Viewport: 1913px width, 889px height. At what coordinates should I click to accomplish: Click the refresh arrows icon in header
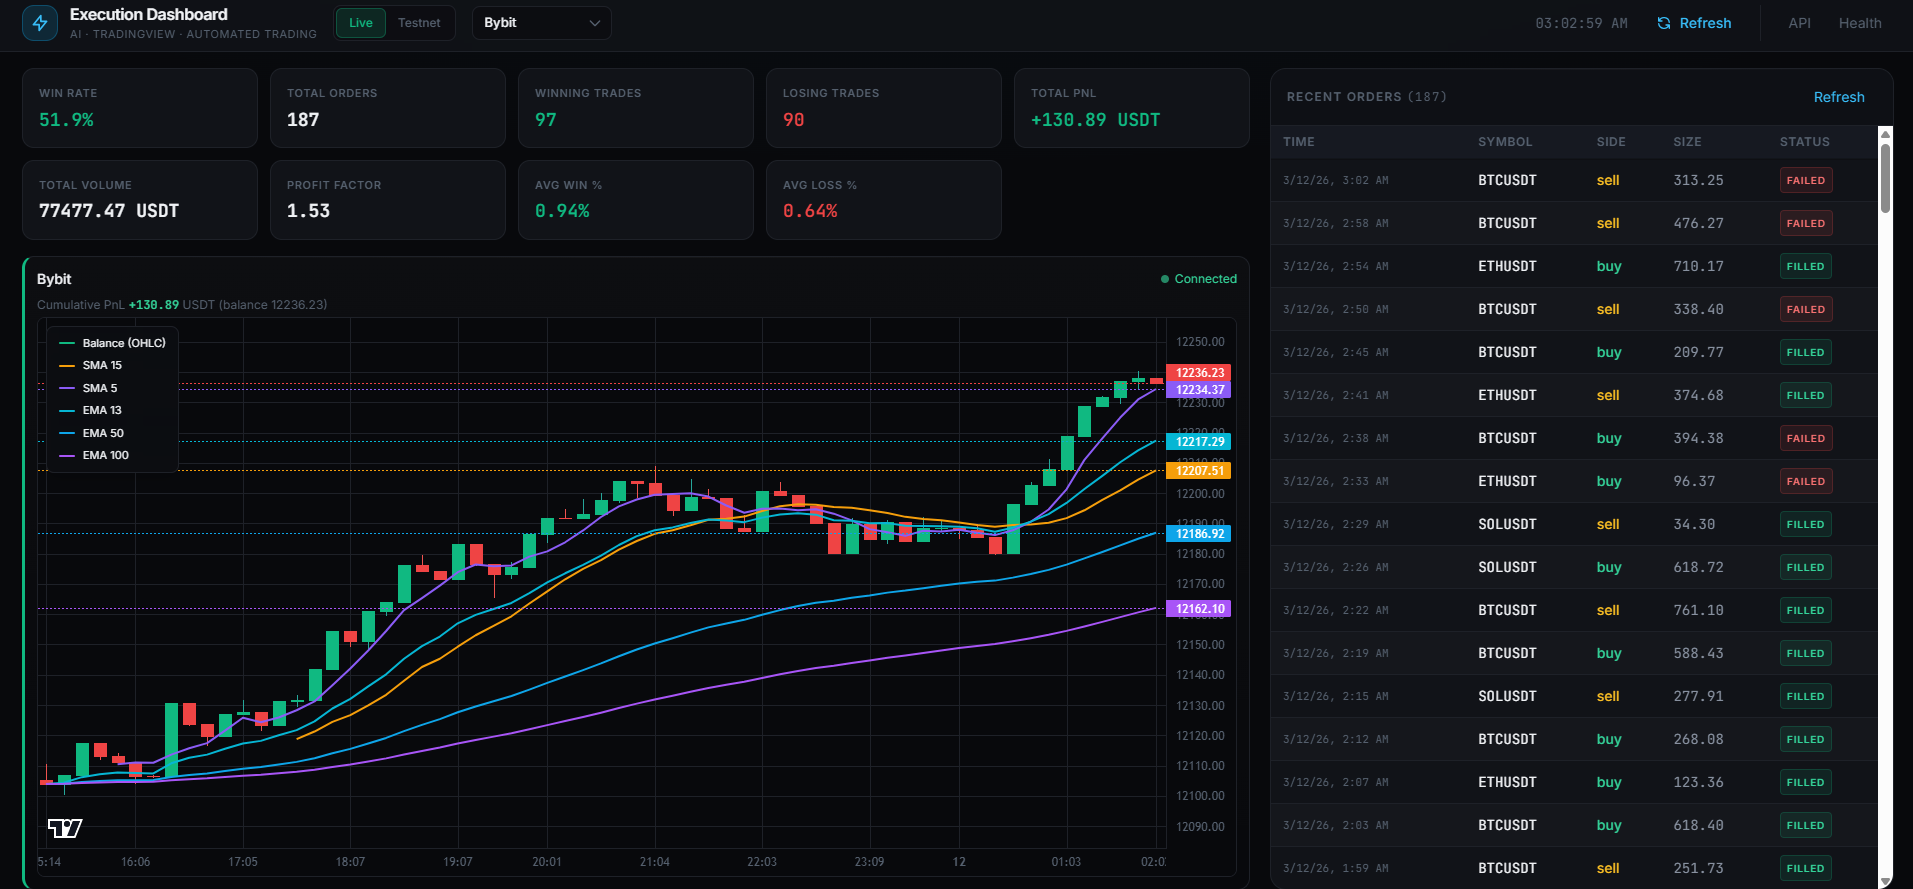coord(1664,23)
